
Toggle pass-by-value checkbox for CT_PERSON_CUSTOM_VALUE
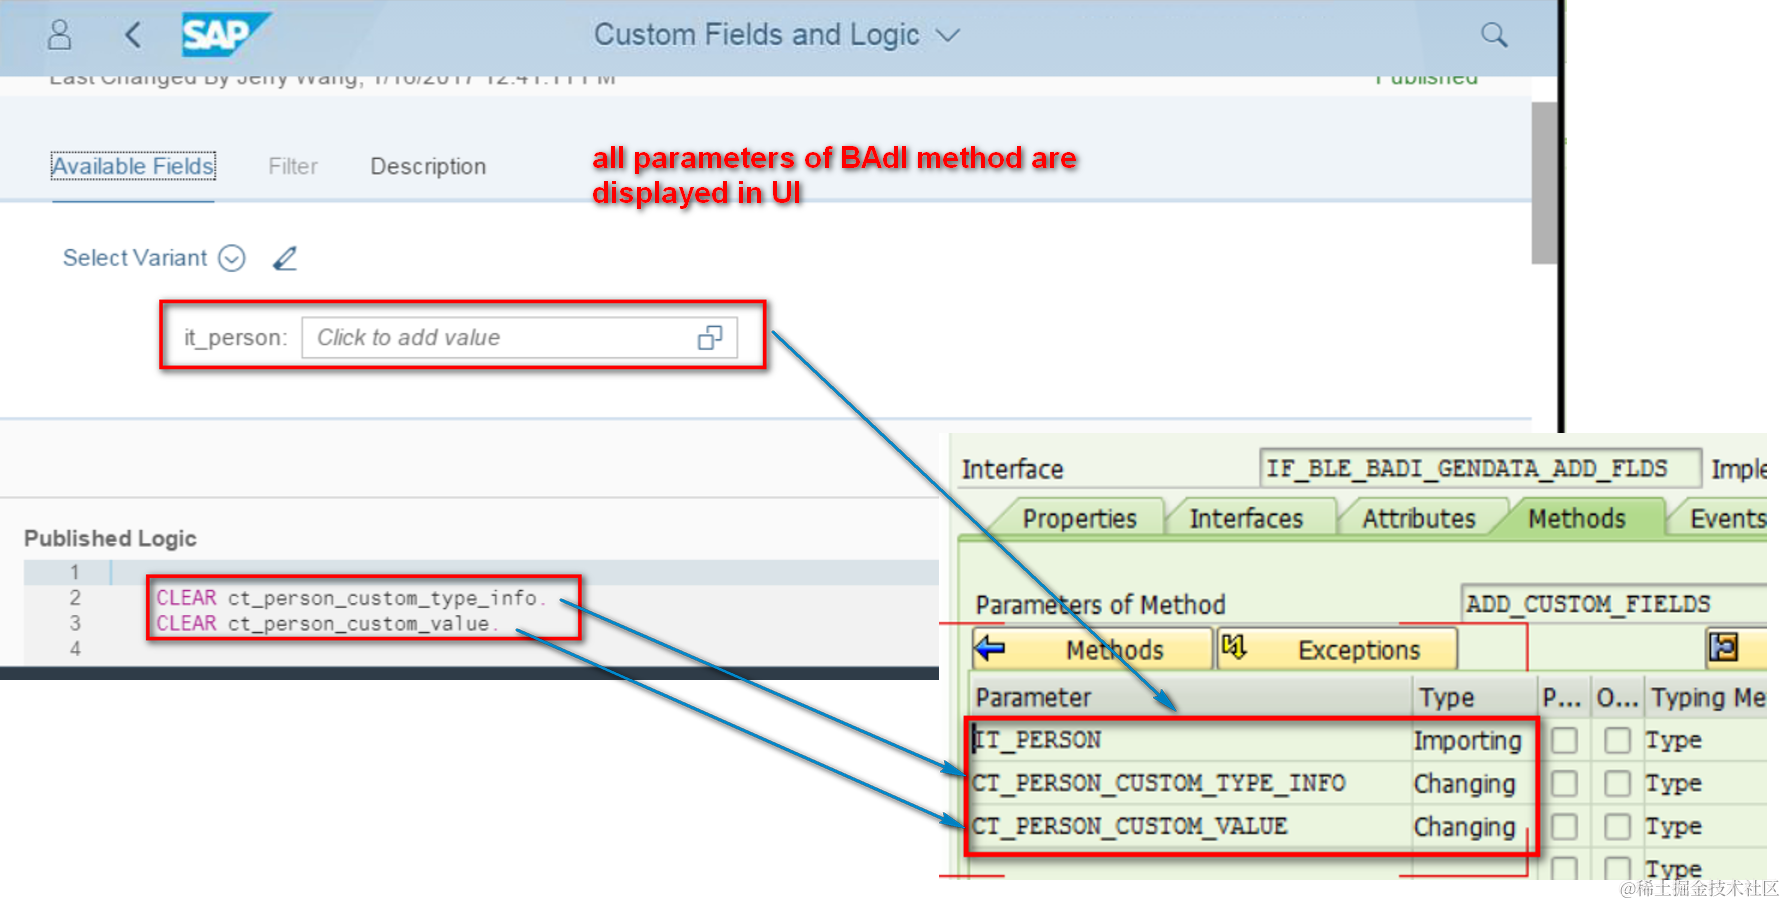click(1564, 826)
